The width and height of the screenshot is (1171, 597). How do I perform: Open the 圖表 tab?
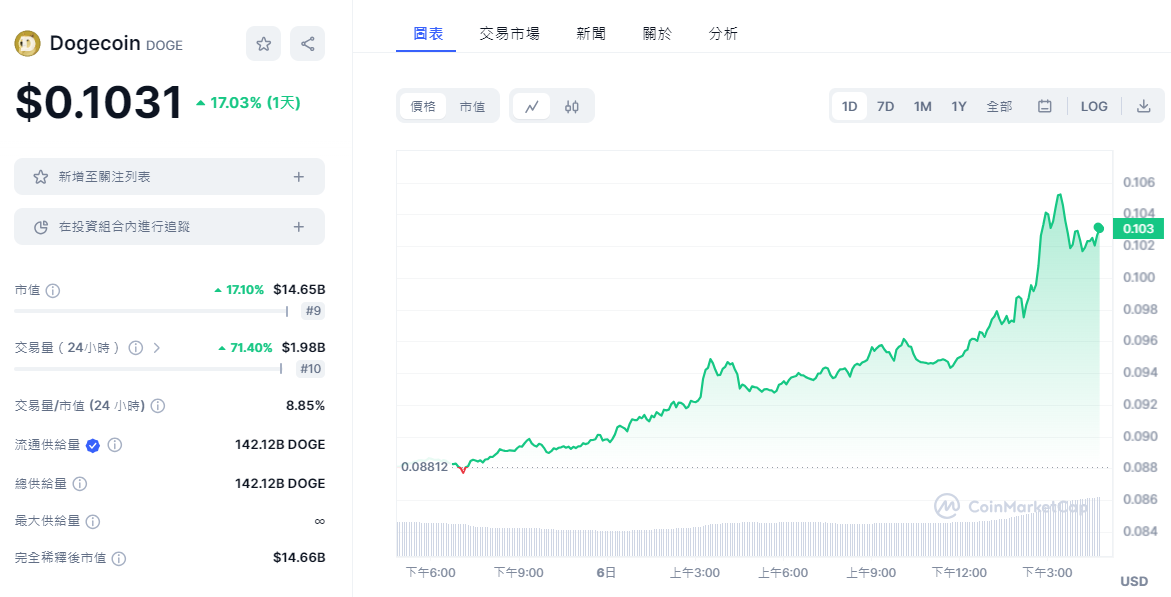(x=428, y=34)
